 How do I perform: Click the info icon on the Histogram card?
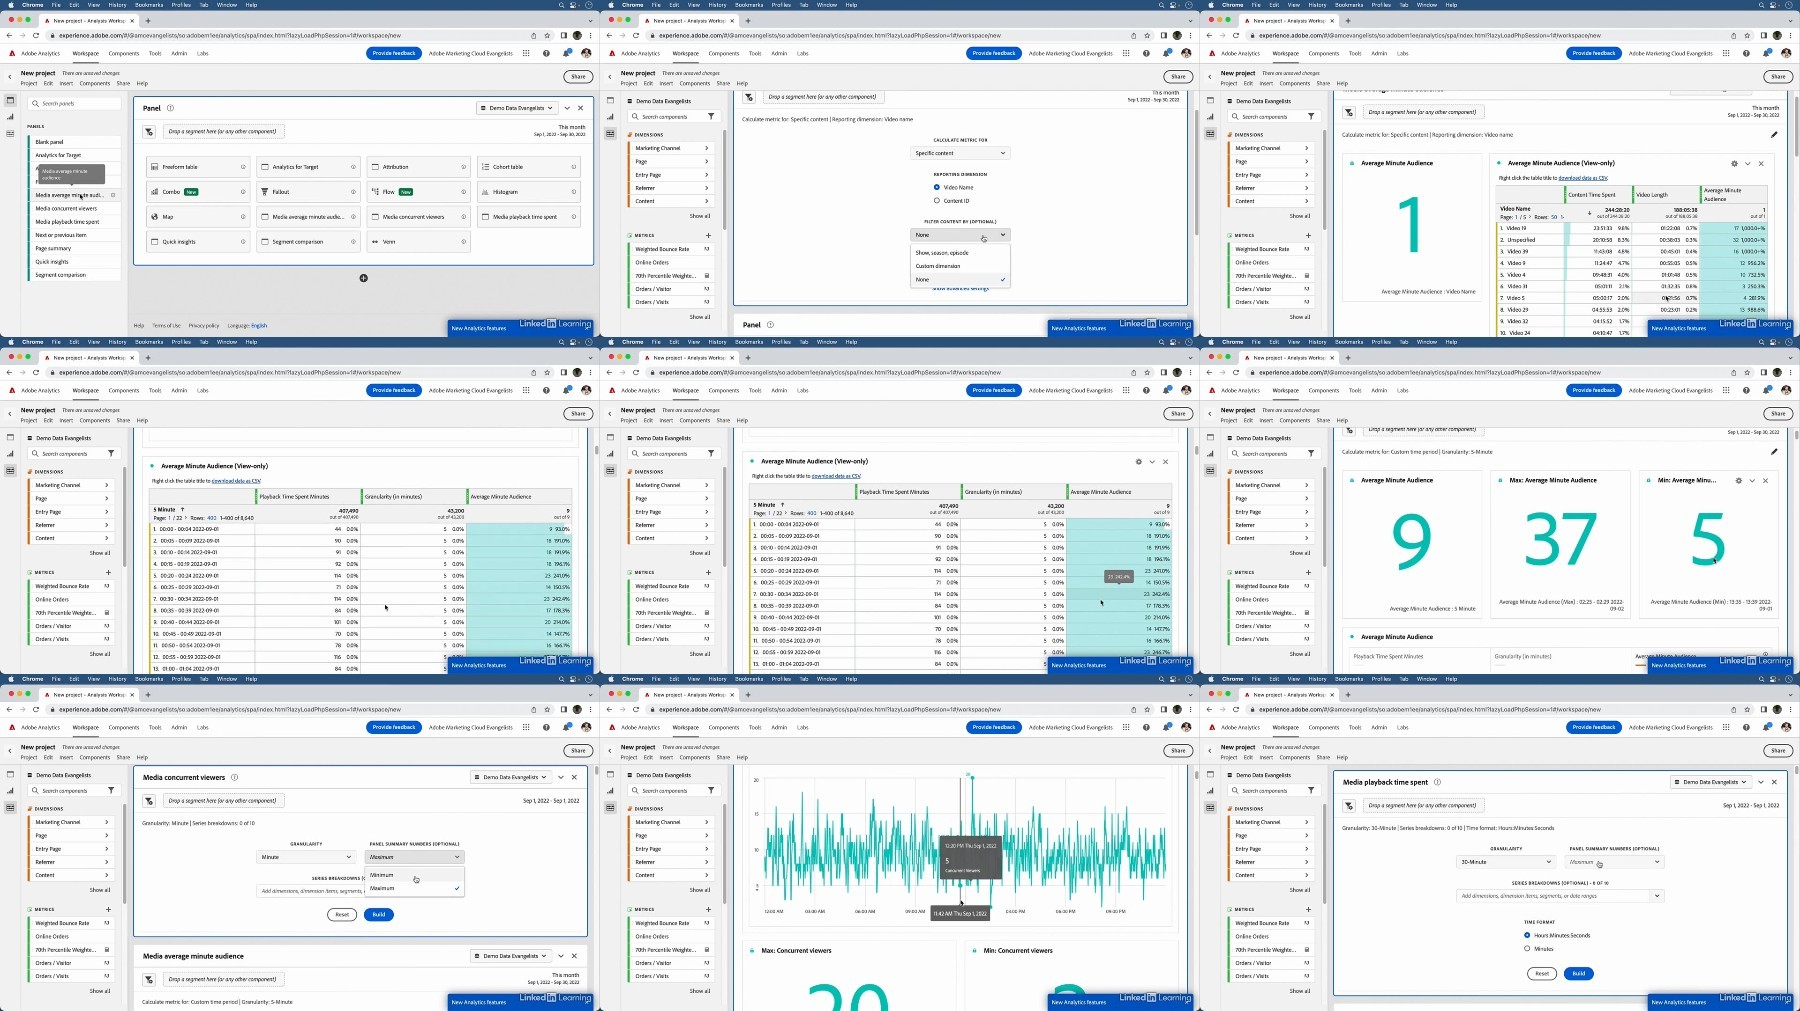pyautogui.click(x=573, y=192)
